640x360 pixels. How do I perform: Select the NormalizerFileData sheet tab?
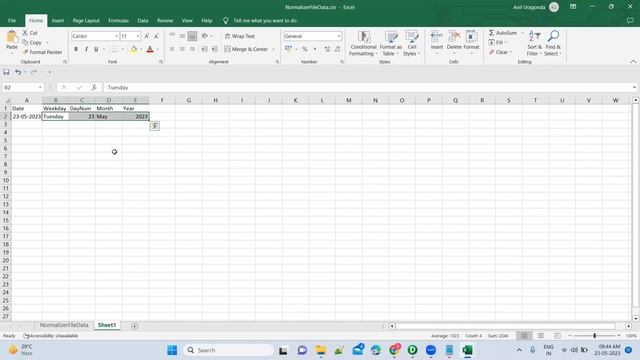click(x=64, y=325)
